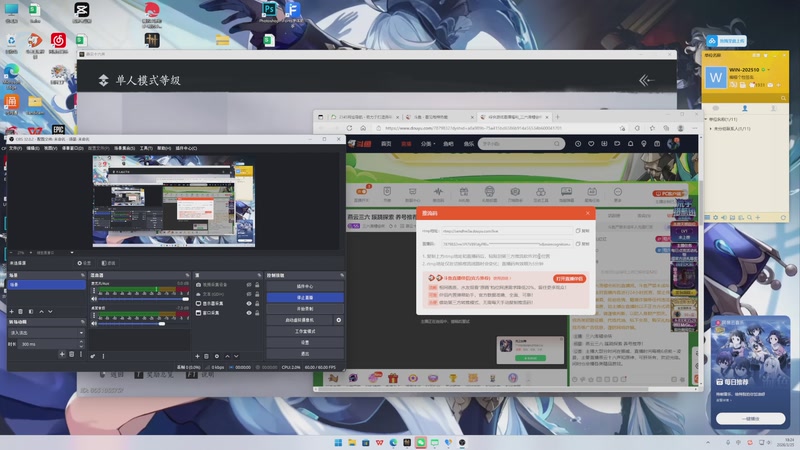This screenshot has width=800, height=450.
Task: Add a scene transition with plus icon
Action: click(62, 354)
